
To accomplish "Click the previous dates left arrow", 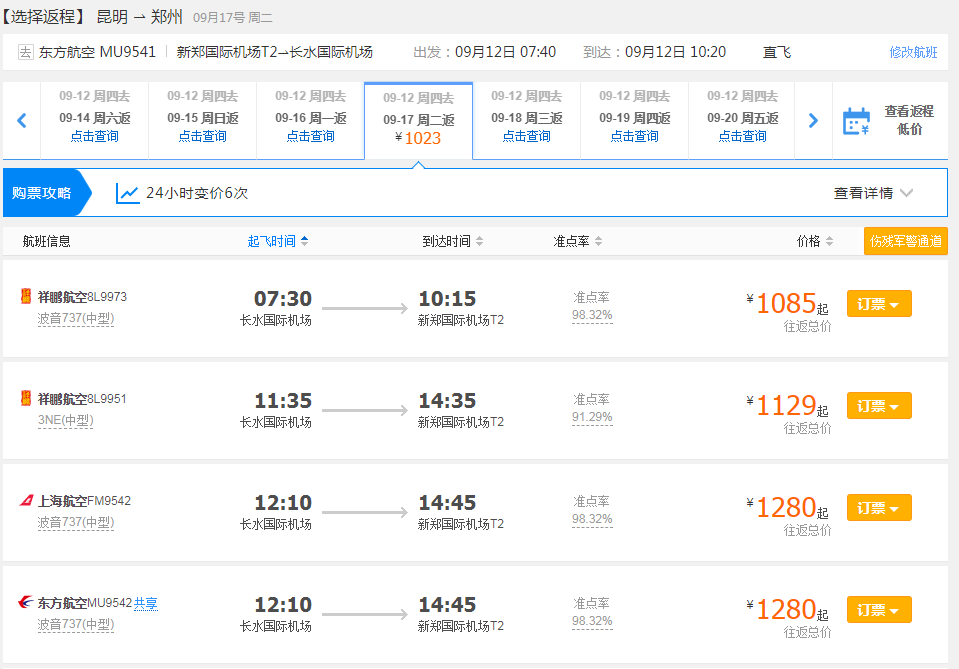I will click(x=22, y=120).
